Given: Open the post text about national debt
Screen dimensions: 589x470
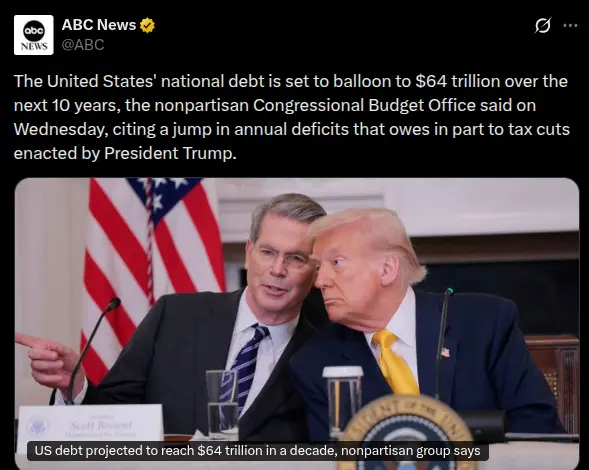Looking at the screenshot, I should (x=291, y=117).
